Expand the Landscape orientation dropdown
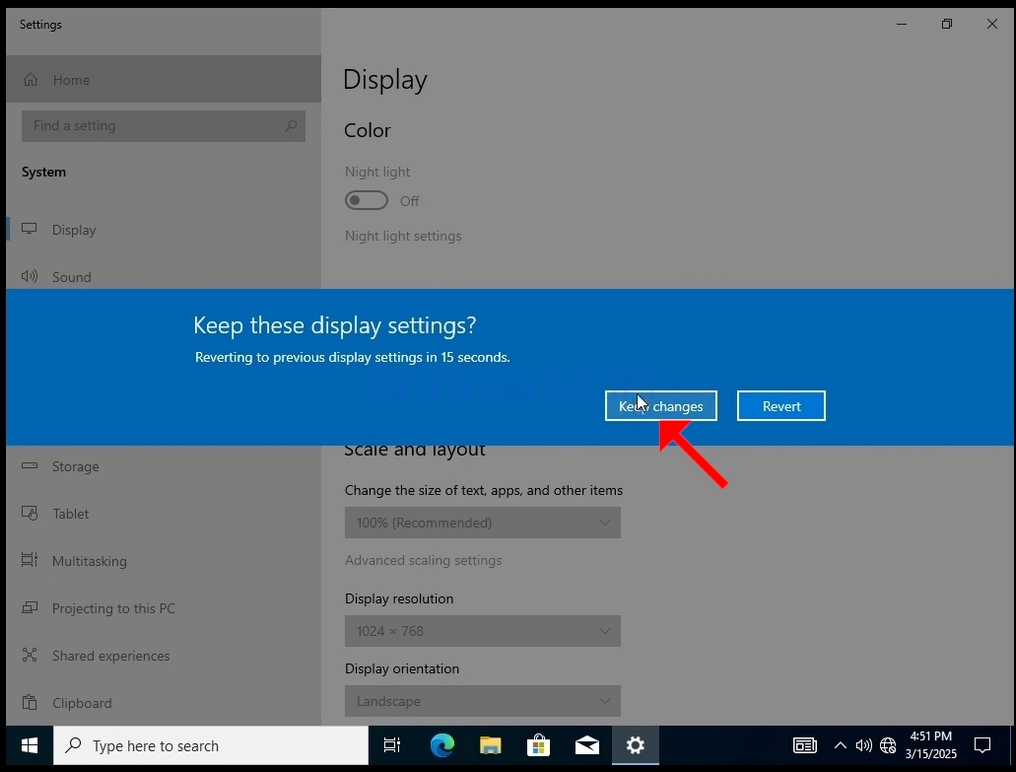The image size is (1016, 772). [483, 701]
